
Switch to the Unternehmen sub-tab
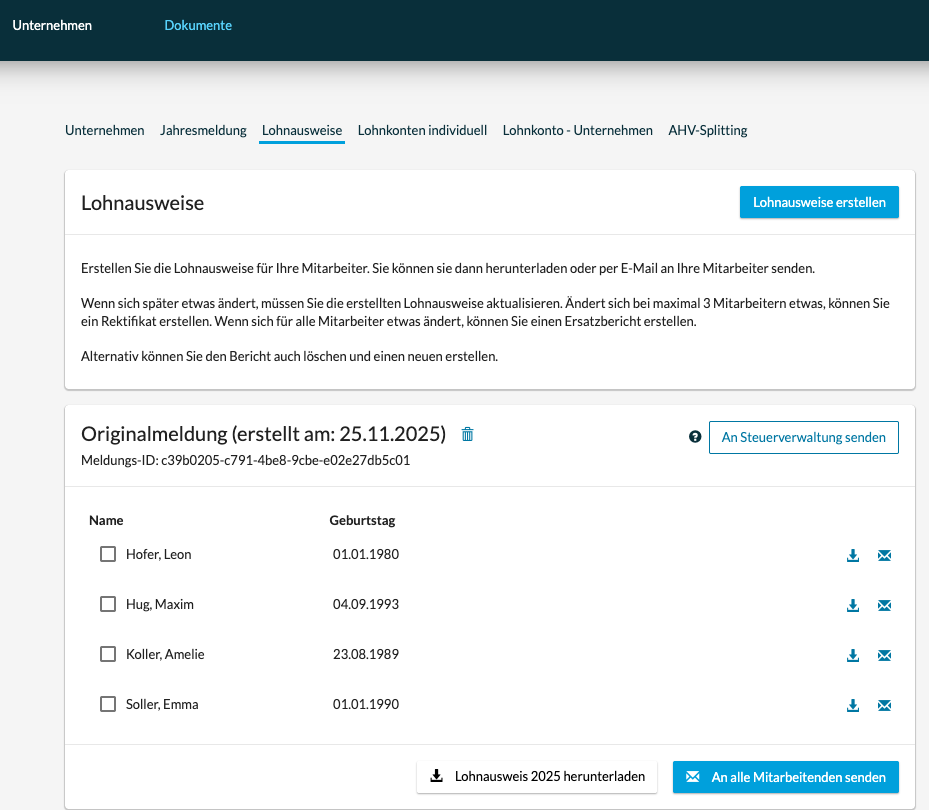[x=105, y=130]
